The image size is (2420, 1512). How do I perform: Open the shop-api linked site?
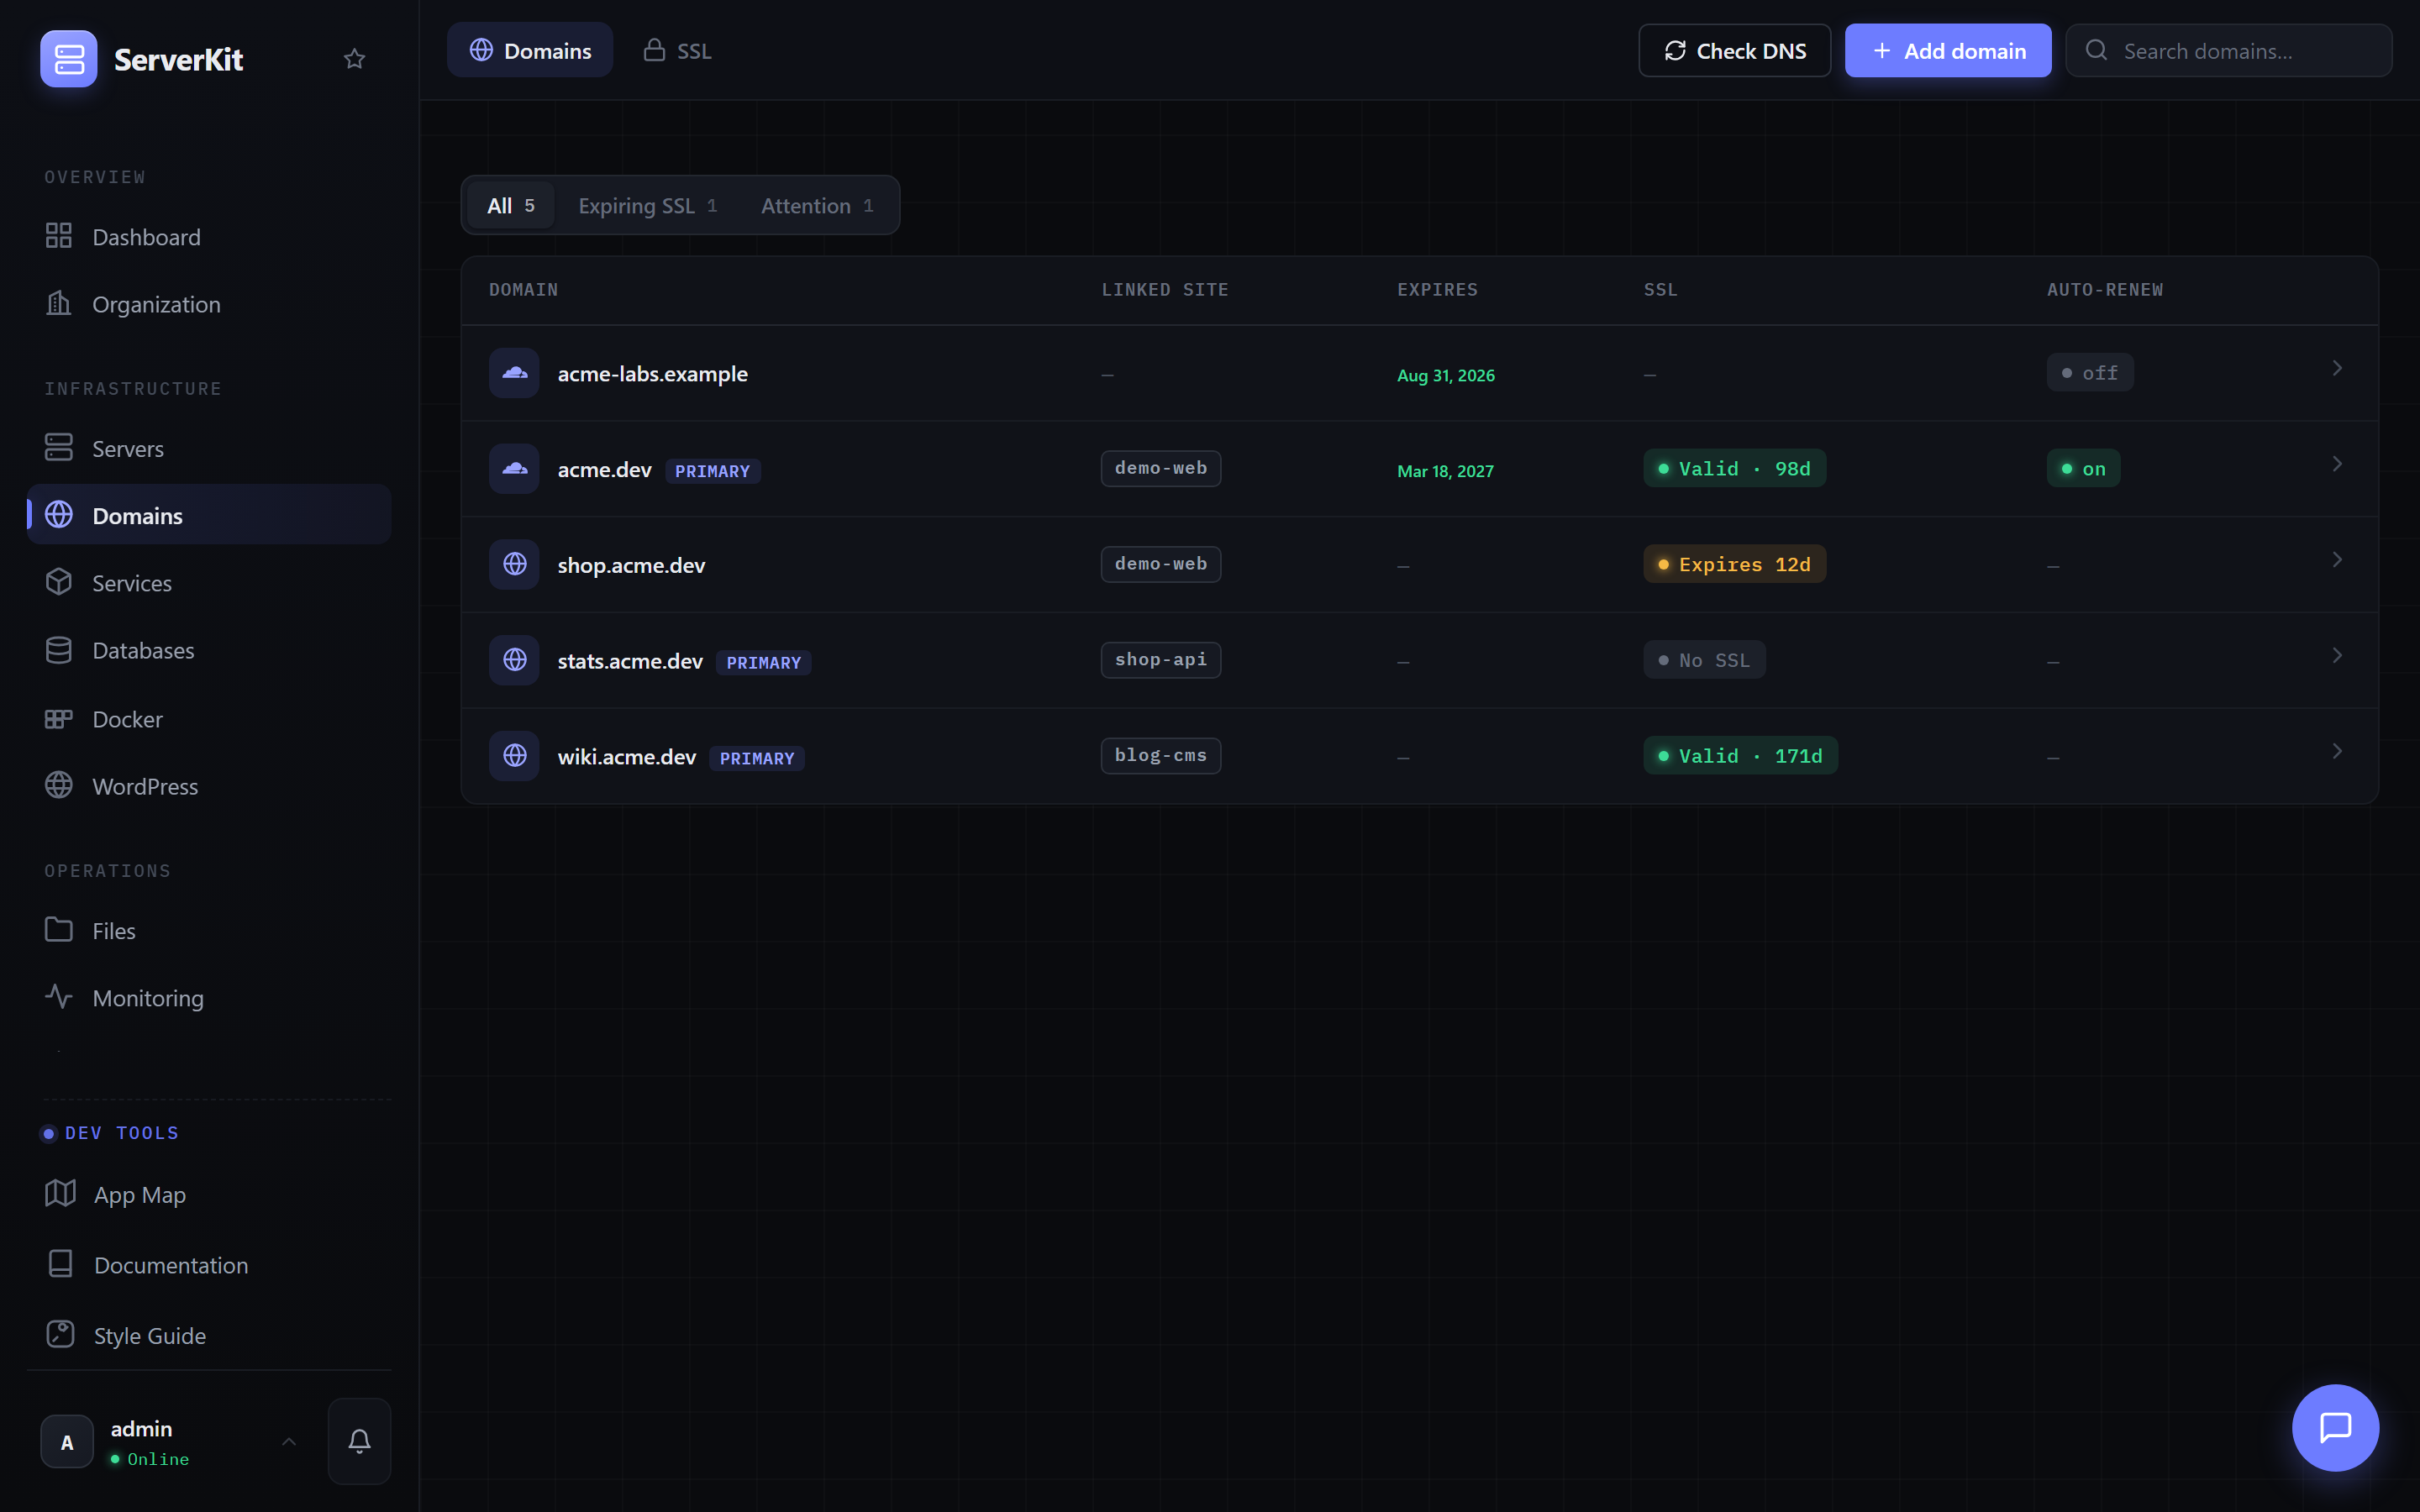pyautogui.click(x=1161, y=660)
